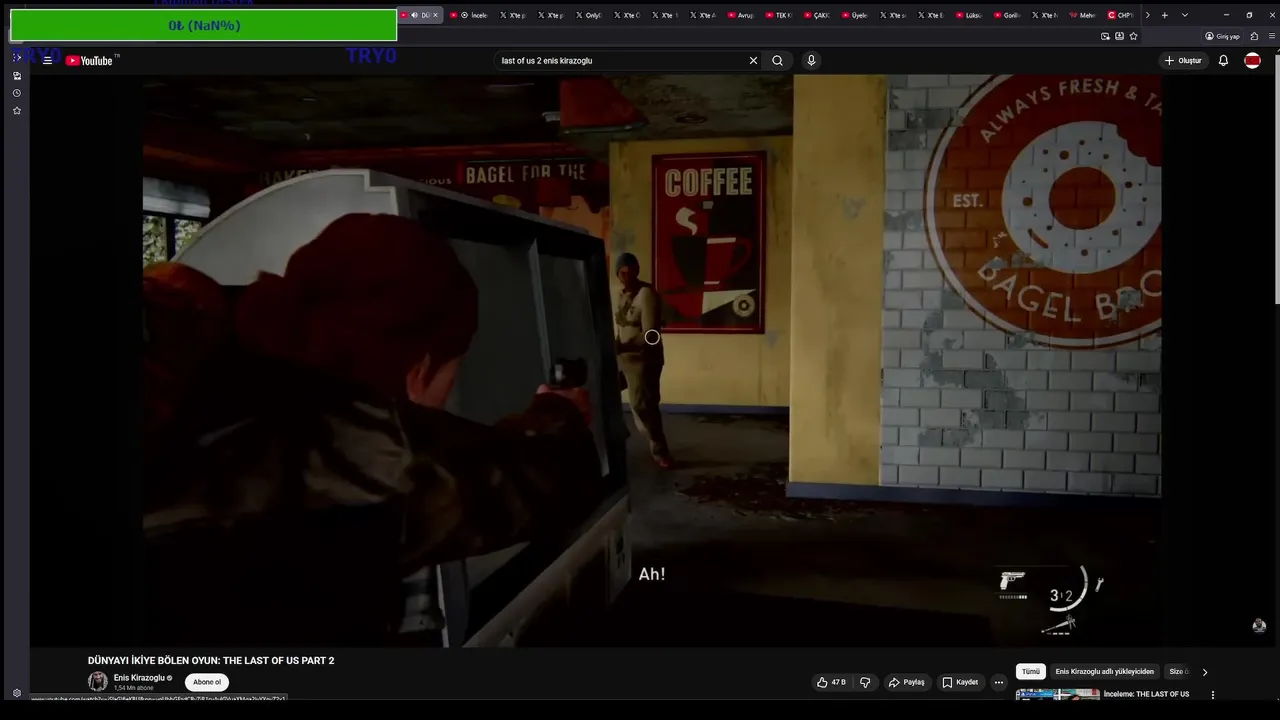Start voice search with the microphone icon
This screenshot has width=1280, height=720.
[811, 61]
